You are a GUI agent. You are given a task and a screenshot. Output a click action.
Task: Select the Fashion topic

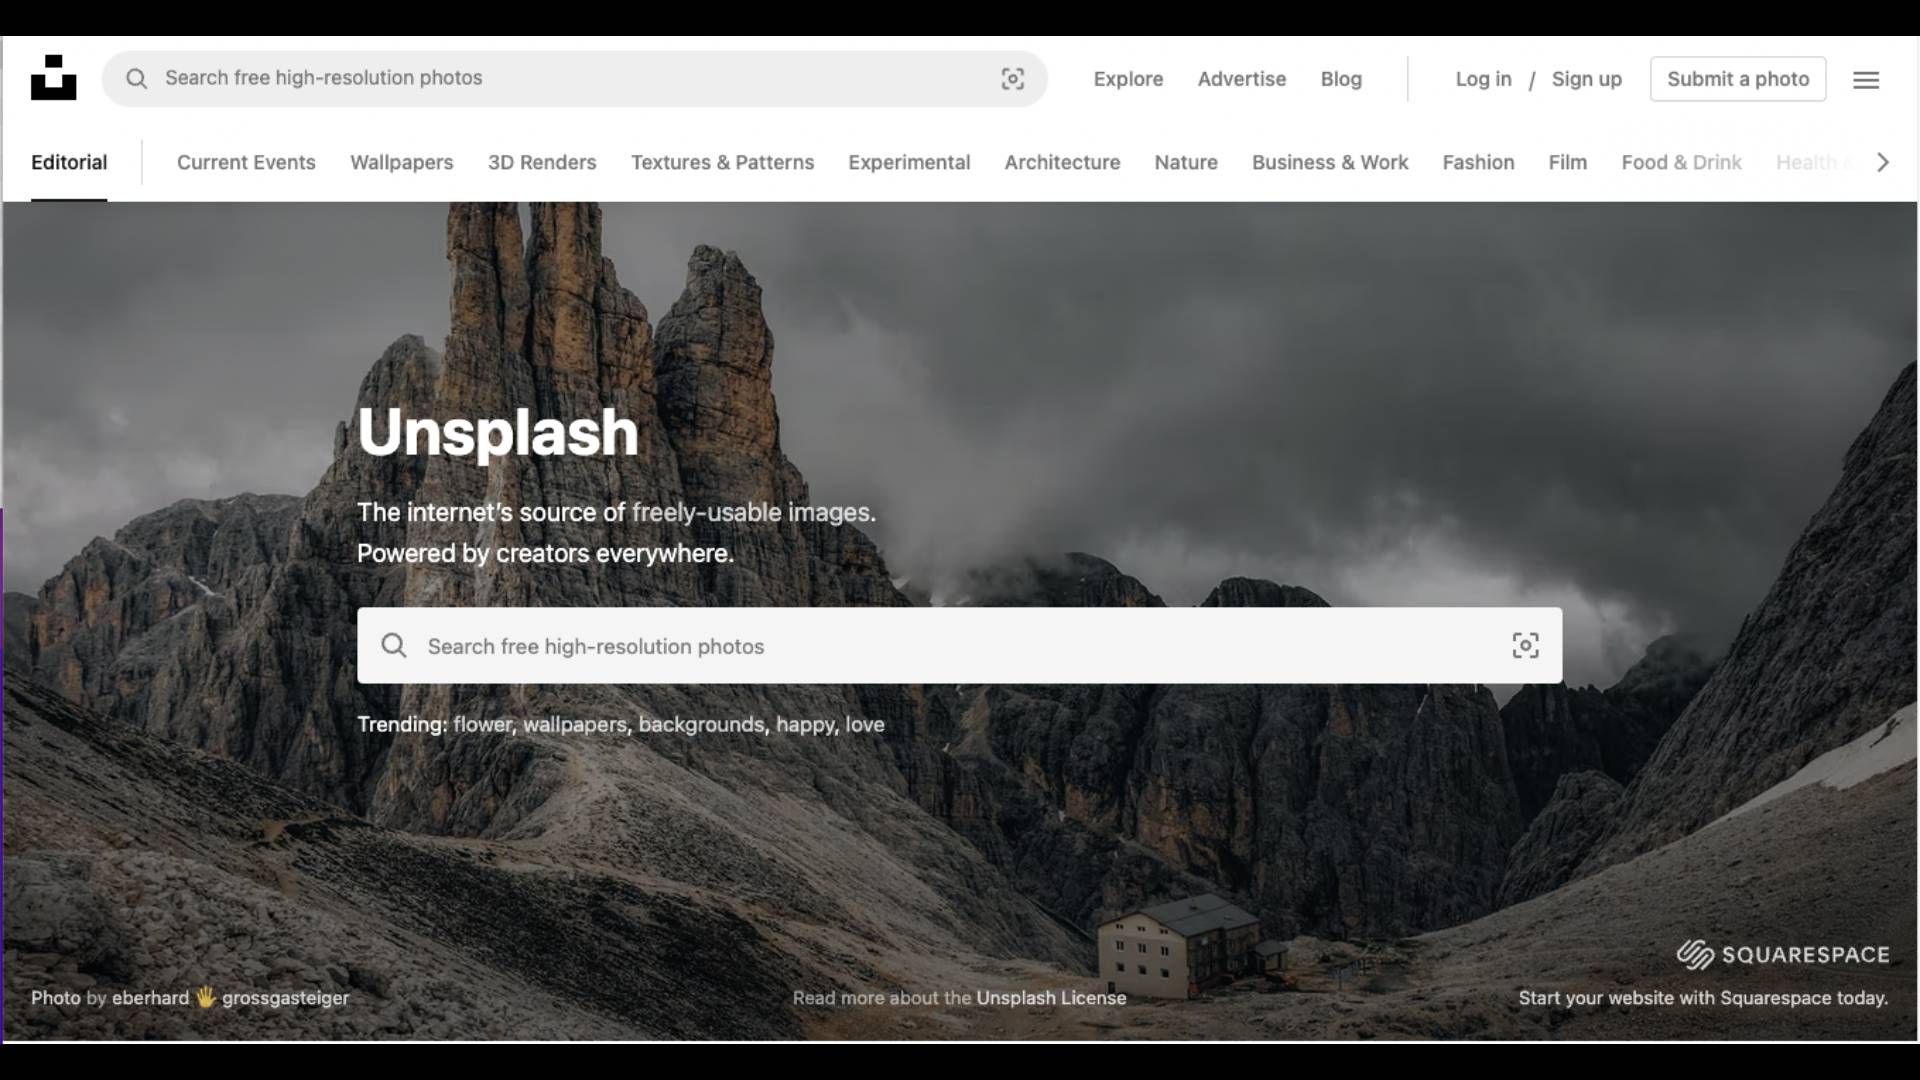[1478, 162]
